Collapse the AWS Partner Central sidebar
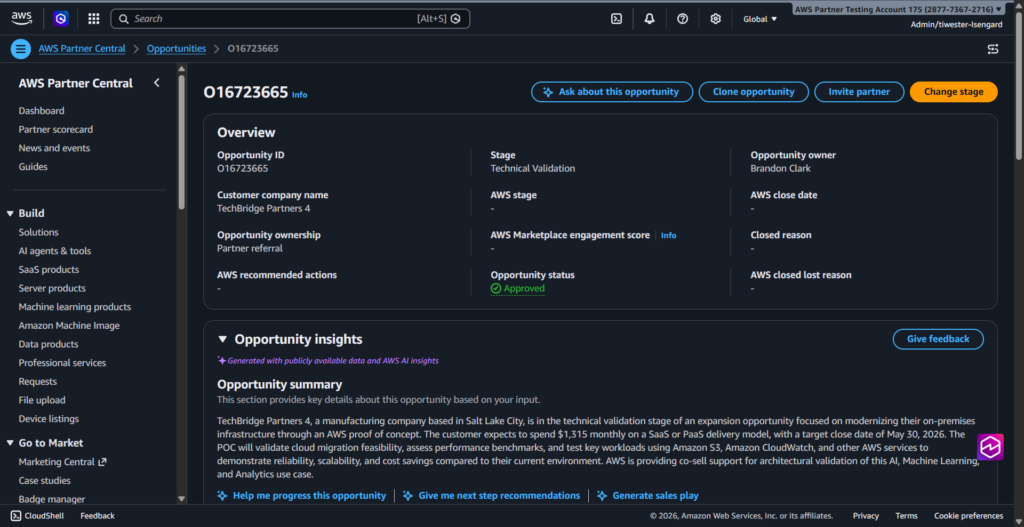1024x527 pixels. click(156, 83)
